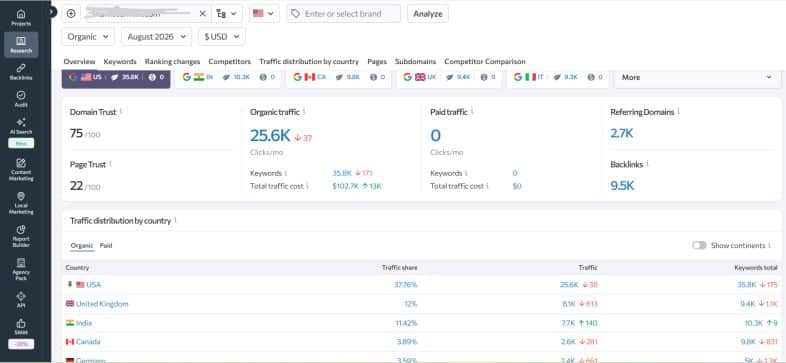Click the 2.7K Referring Domains value

622,133
